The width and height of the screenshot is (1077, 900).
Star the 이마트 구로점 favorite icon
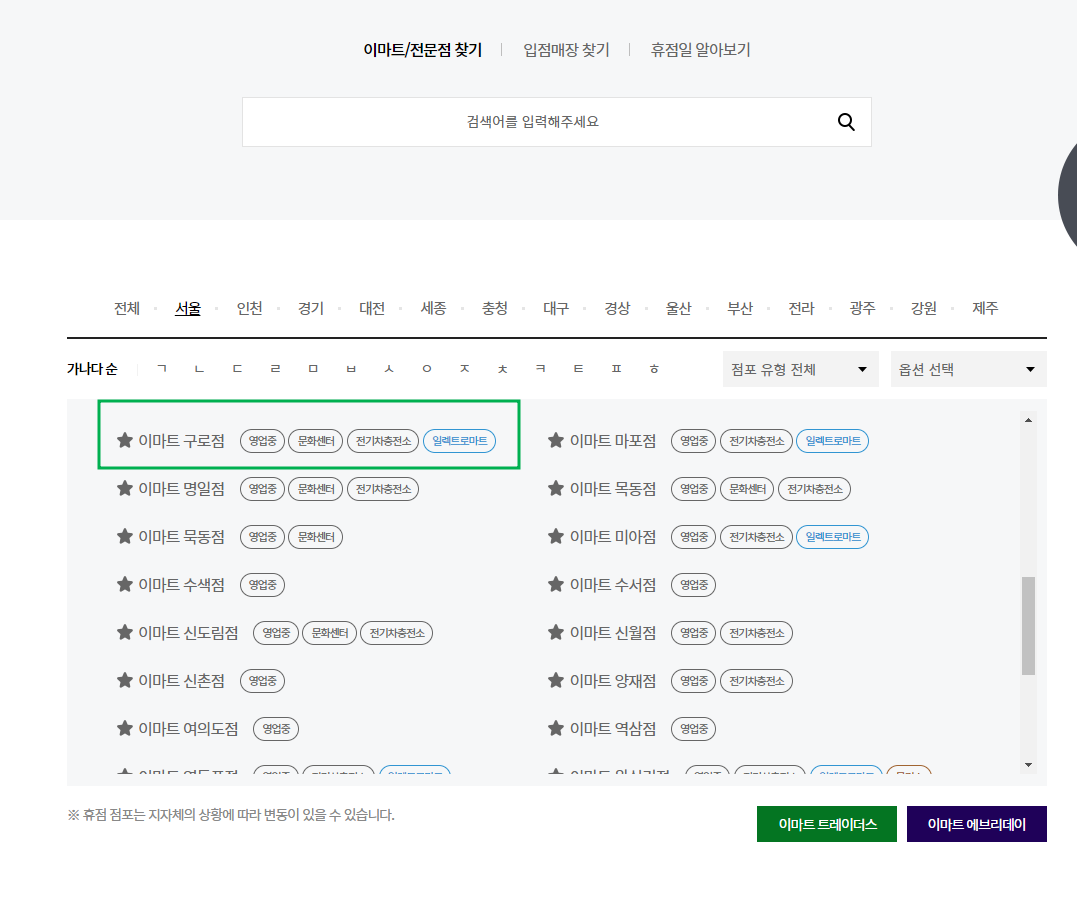pyautogui.click(x=124, y=440)
